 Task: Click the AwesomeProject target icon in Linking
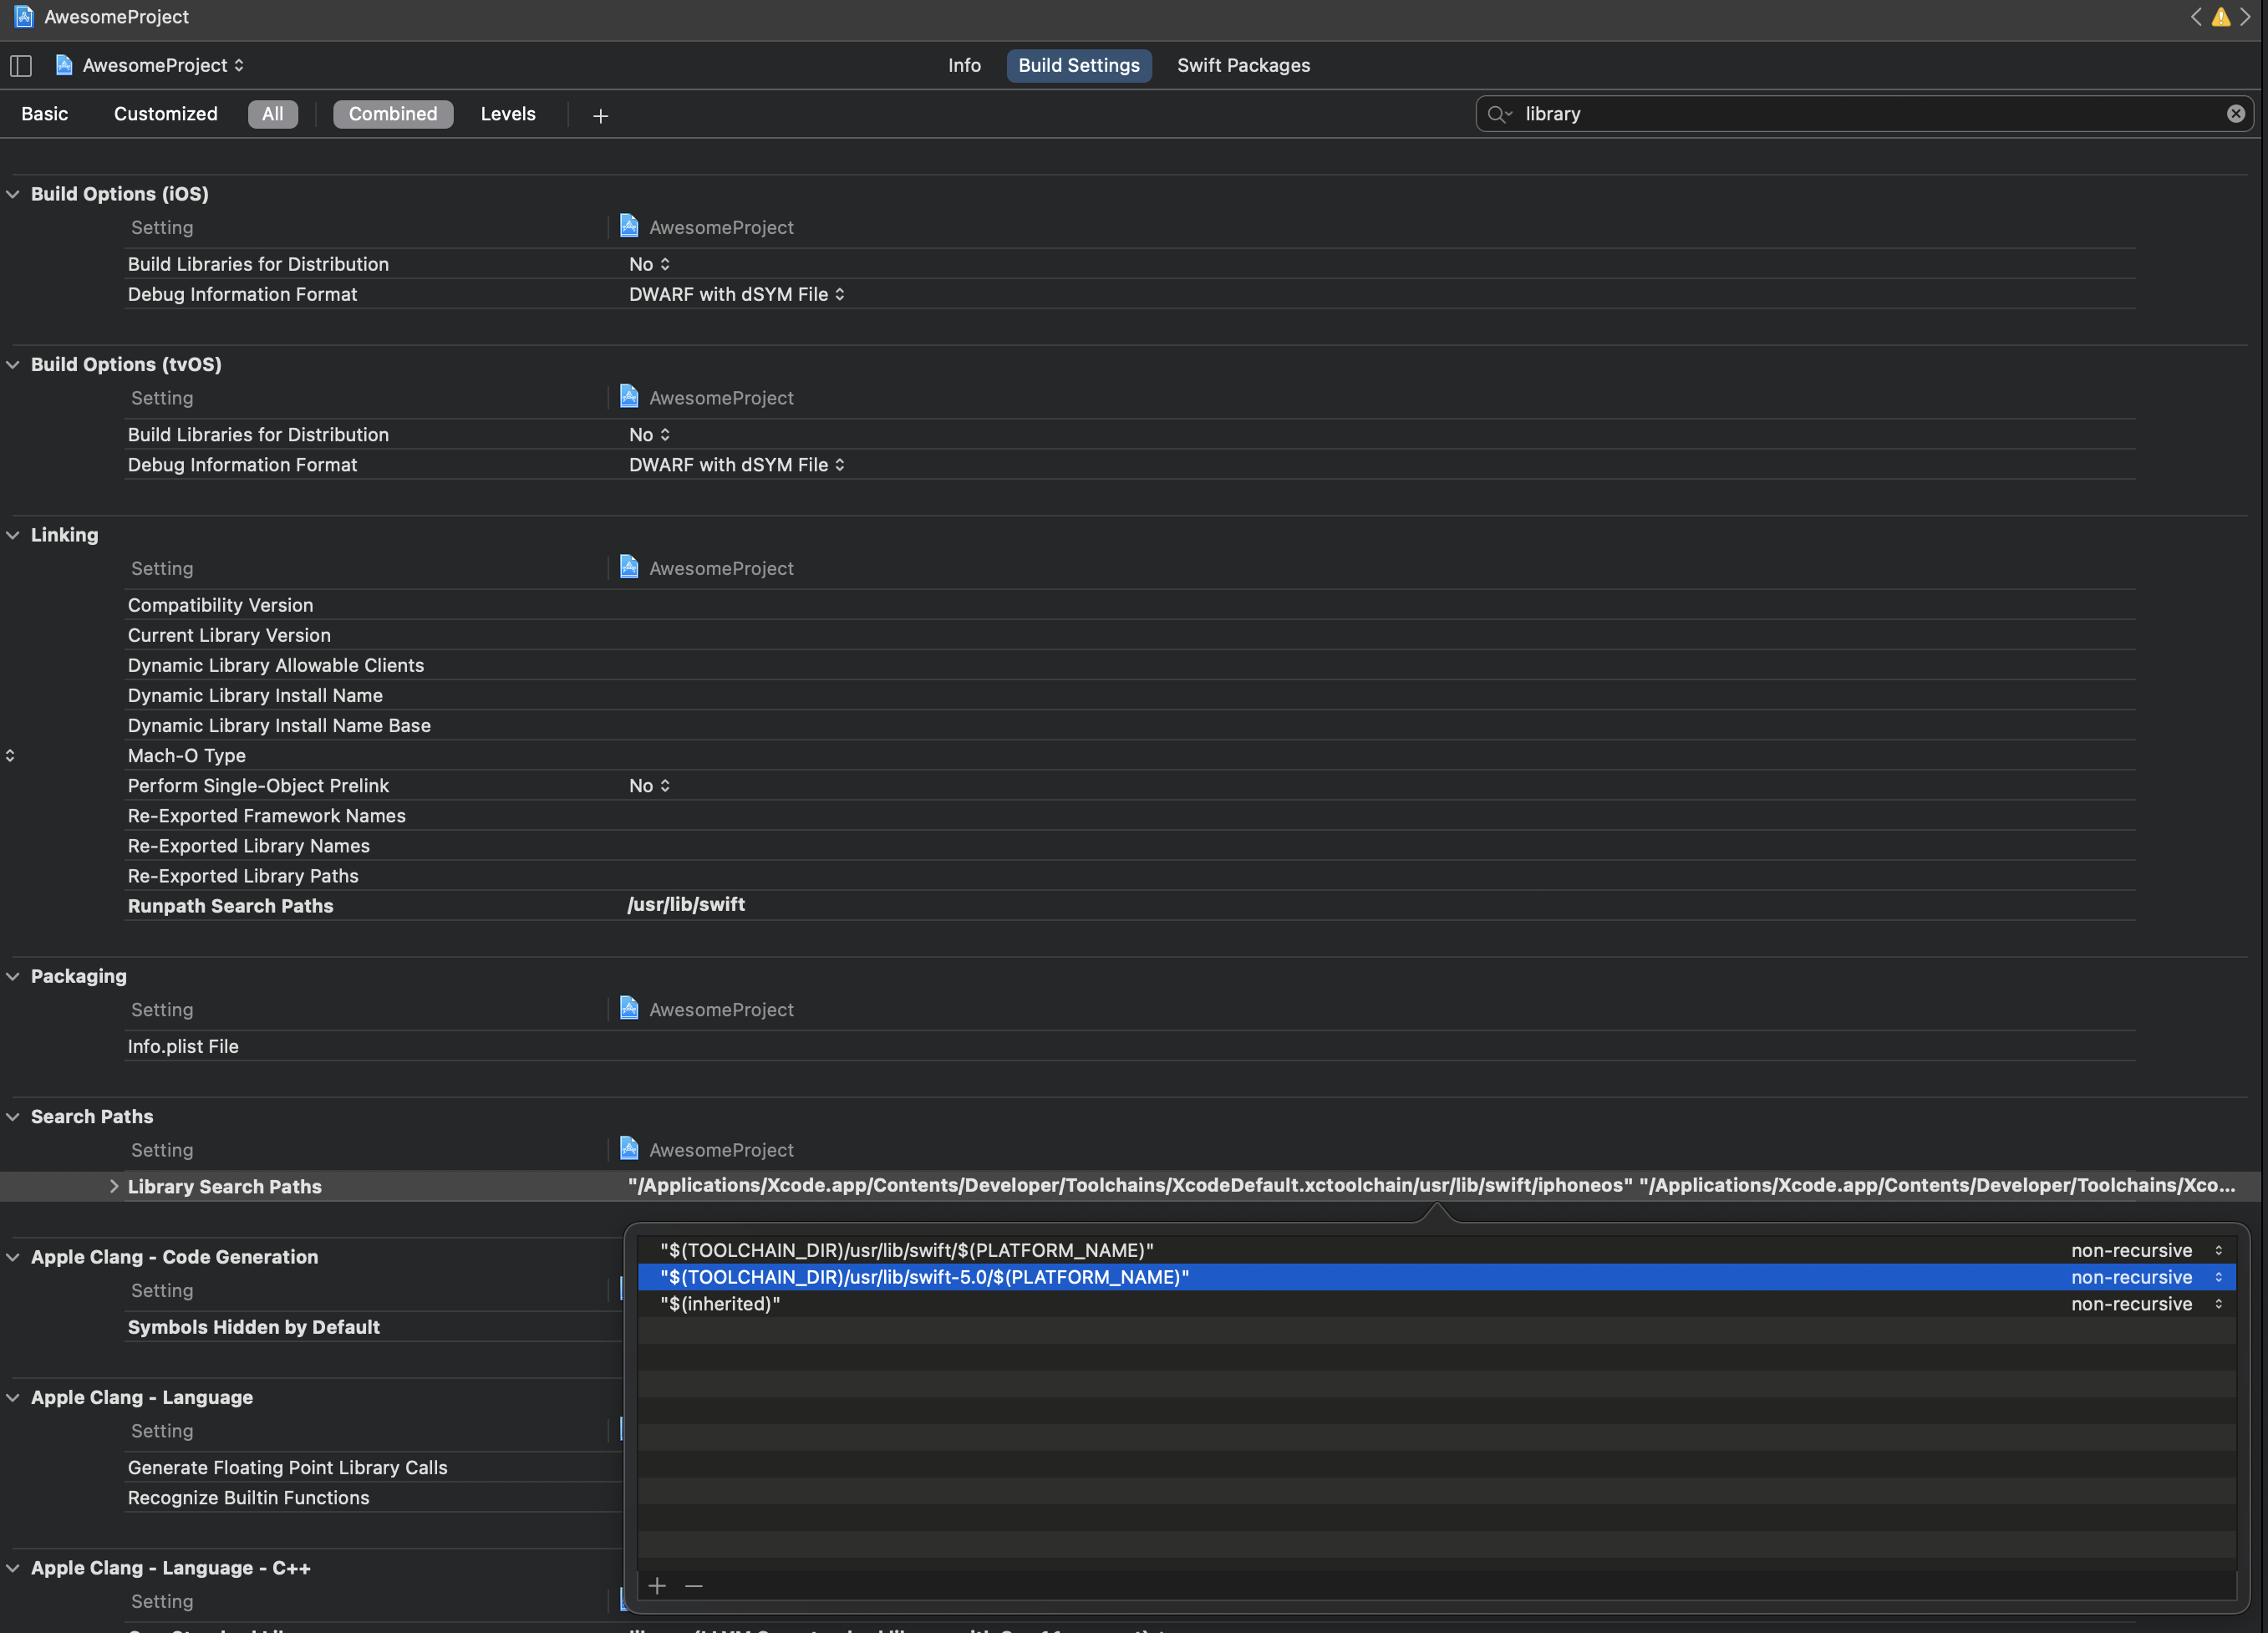tap(628, 567)
